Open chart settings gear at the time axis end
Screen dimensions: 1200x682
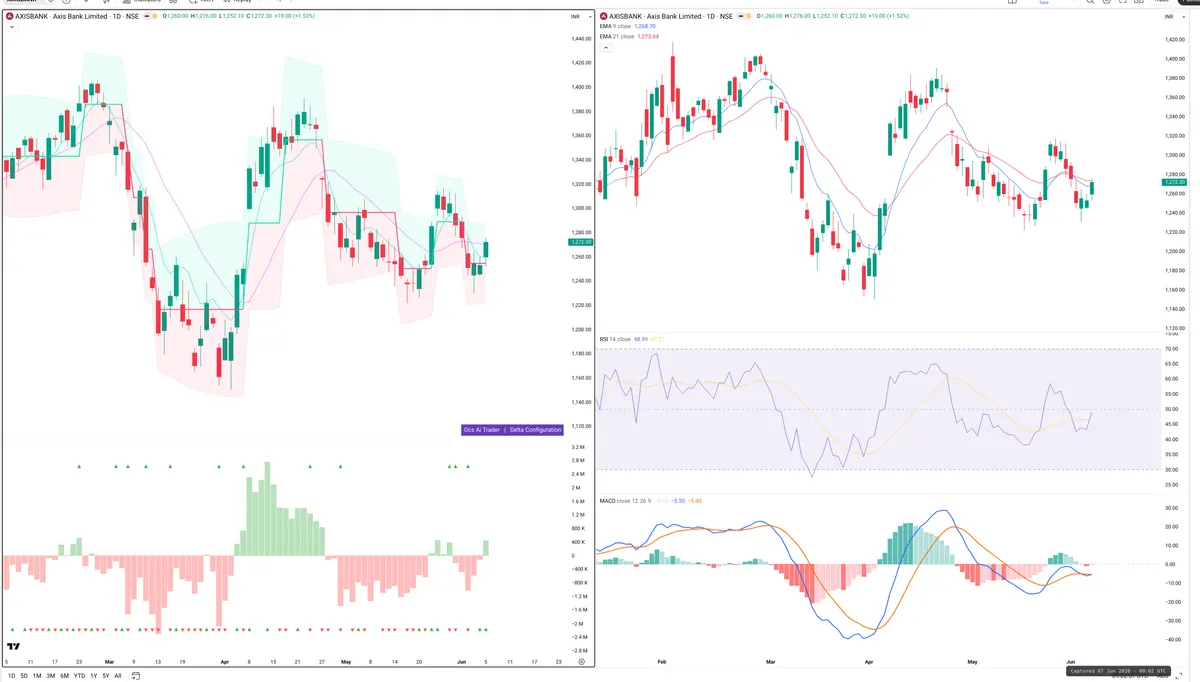(x=581, y=662)
